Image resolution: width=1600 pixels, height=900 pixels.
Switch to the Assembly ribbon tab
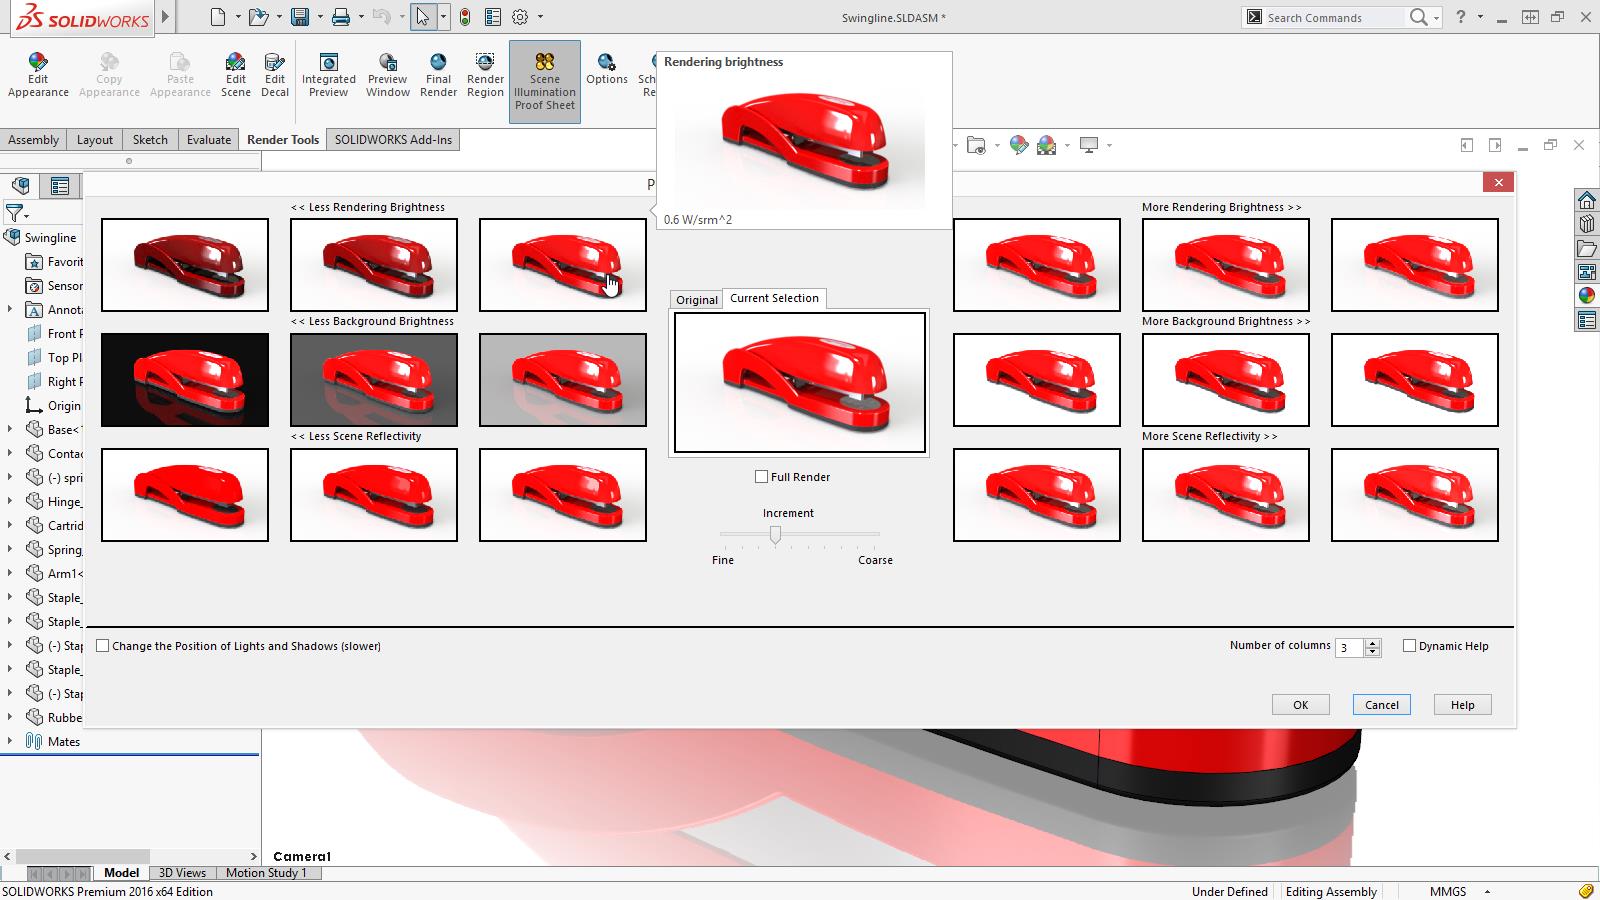pyautogui.click(x=34, y=139)
